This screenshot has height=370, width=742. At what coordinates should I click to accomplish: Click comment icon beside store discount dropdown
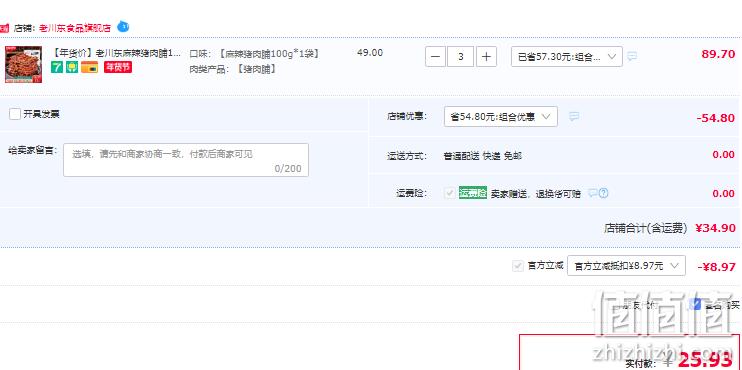point(574,116)
